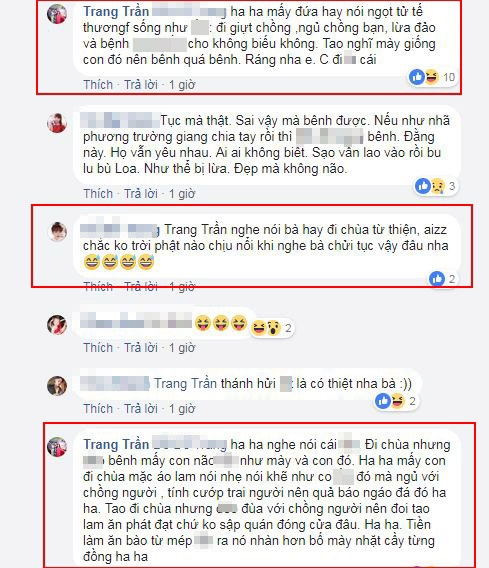489x568 pixels.
Task: Open like and sad reactions count of 3
Action: click(436, 186)
